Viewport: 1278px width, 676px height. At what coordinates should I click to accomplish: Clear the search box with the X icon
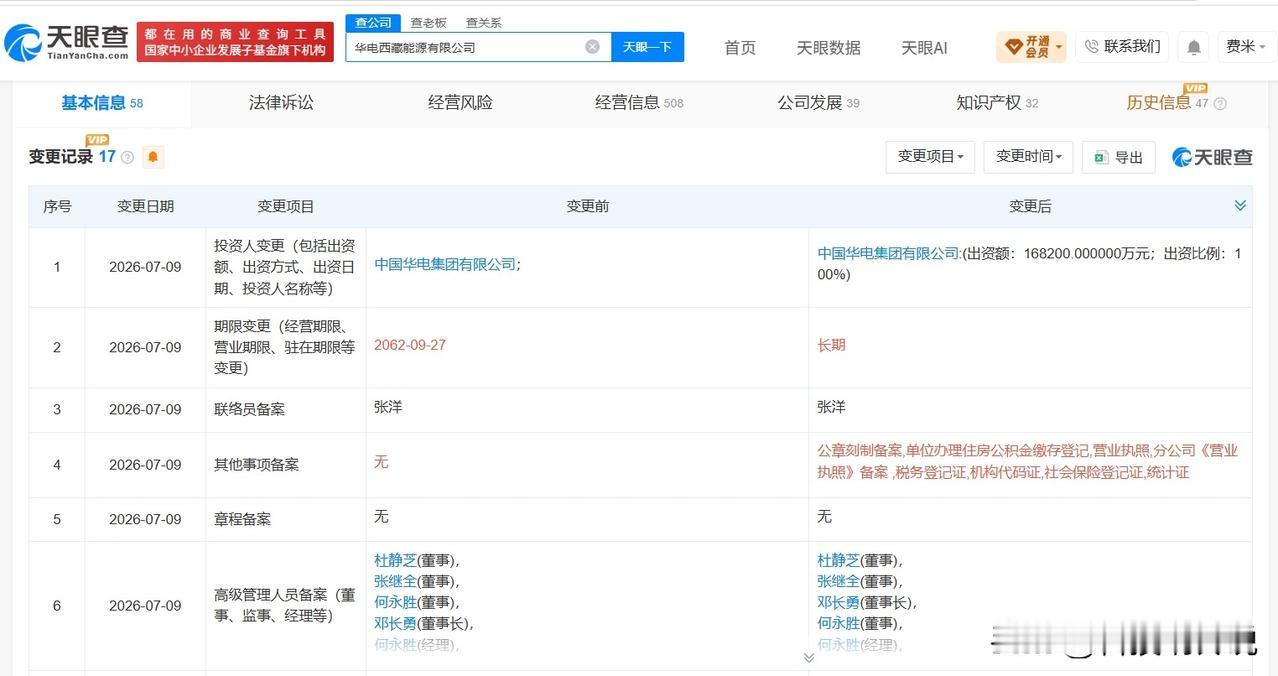592,47
